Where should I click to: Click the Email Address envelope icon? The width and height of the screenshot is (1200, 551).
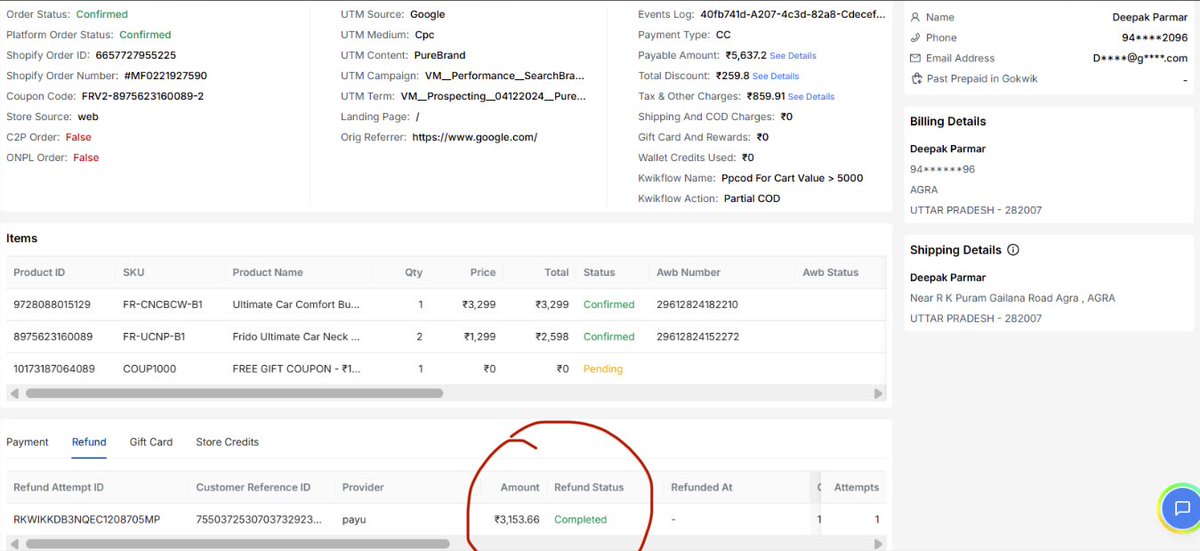(916, 58)
